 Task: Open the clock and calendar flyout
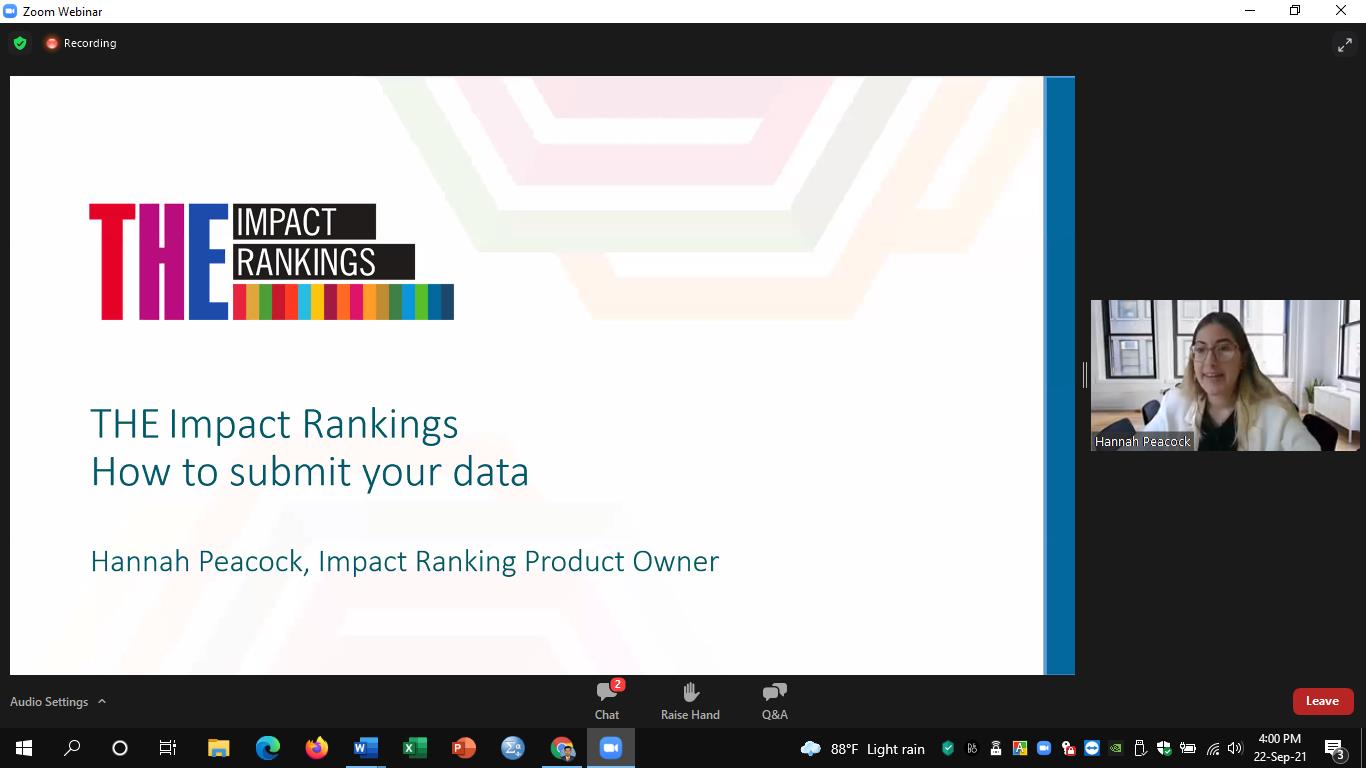click(x=1280, y=748)
